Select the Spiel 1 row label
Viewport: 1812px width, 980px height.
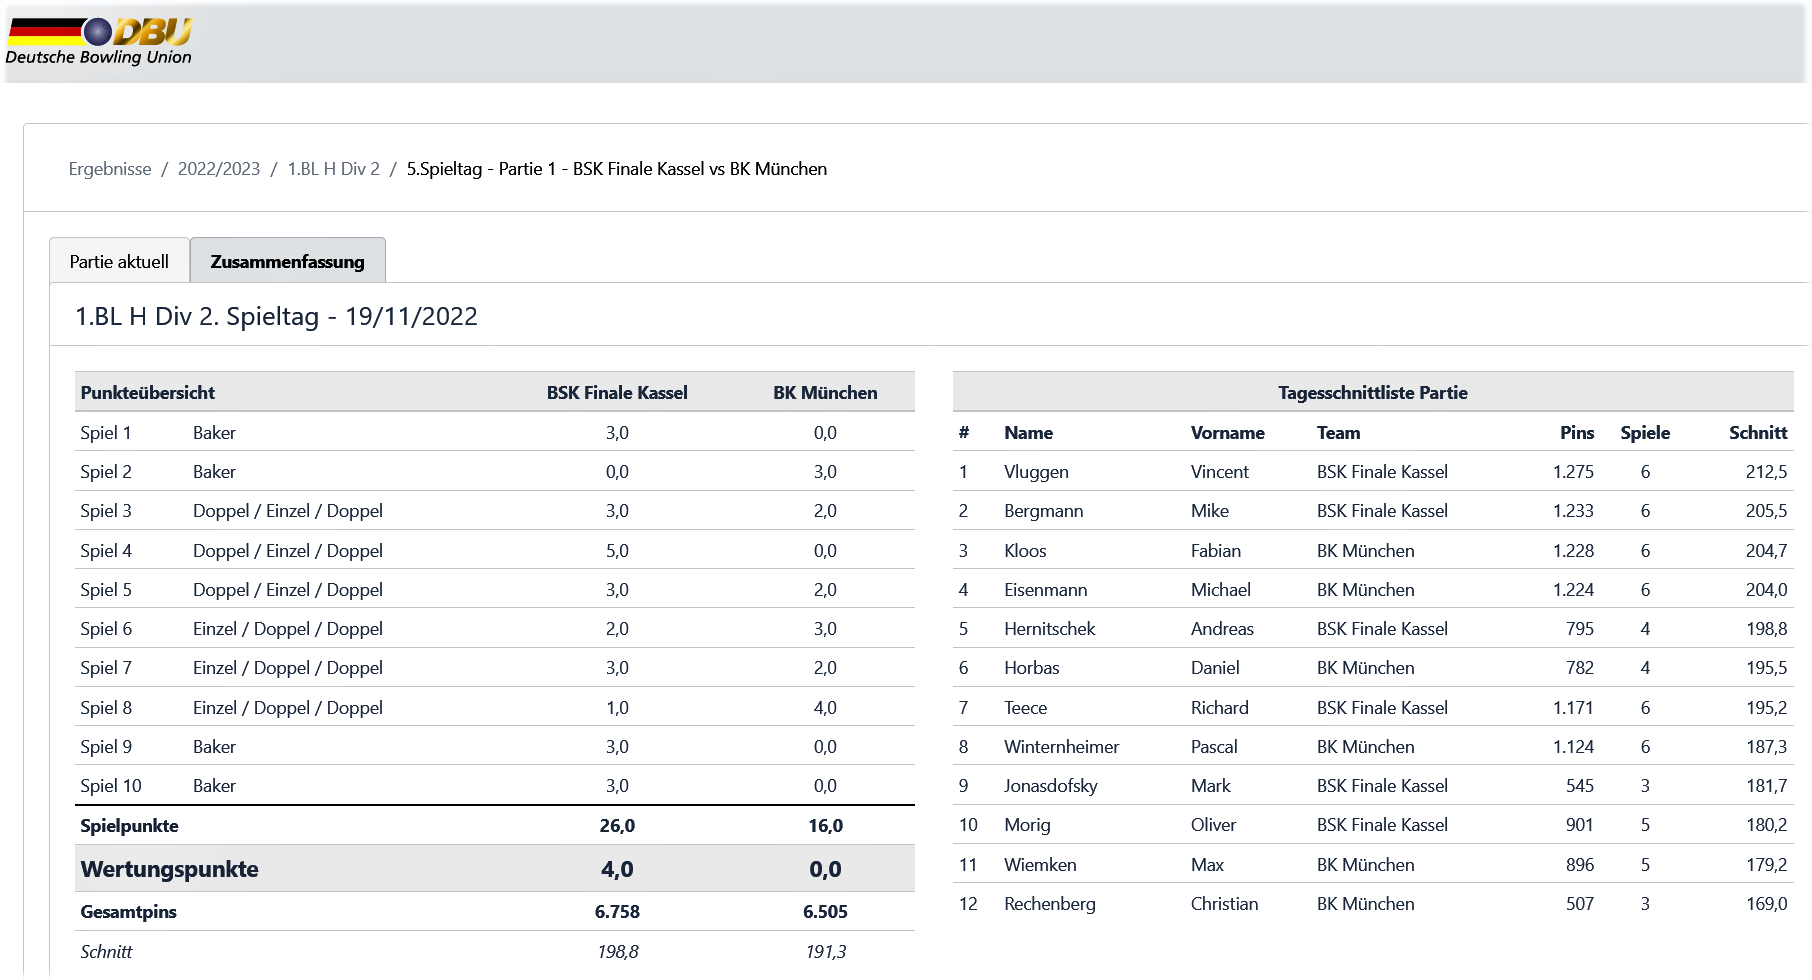point(106,433)
